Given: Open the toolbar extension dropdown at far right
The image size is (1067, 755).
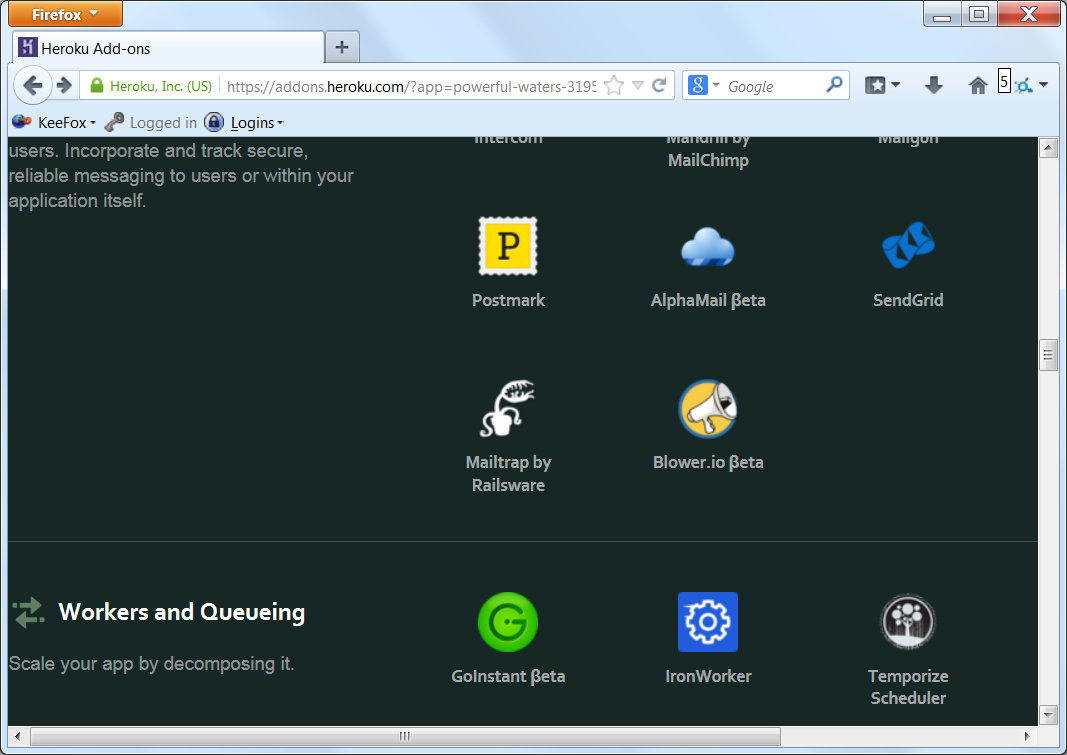Looking at the screenshot, I should coord(1043,86).
